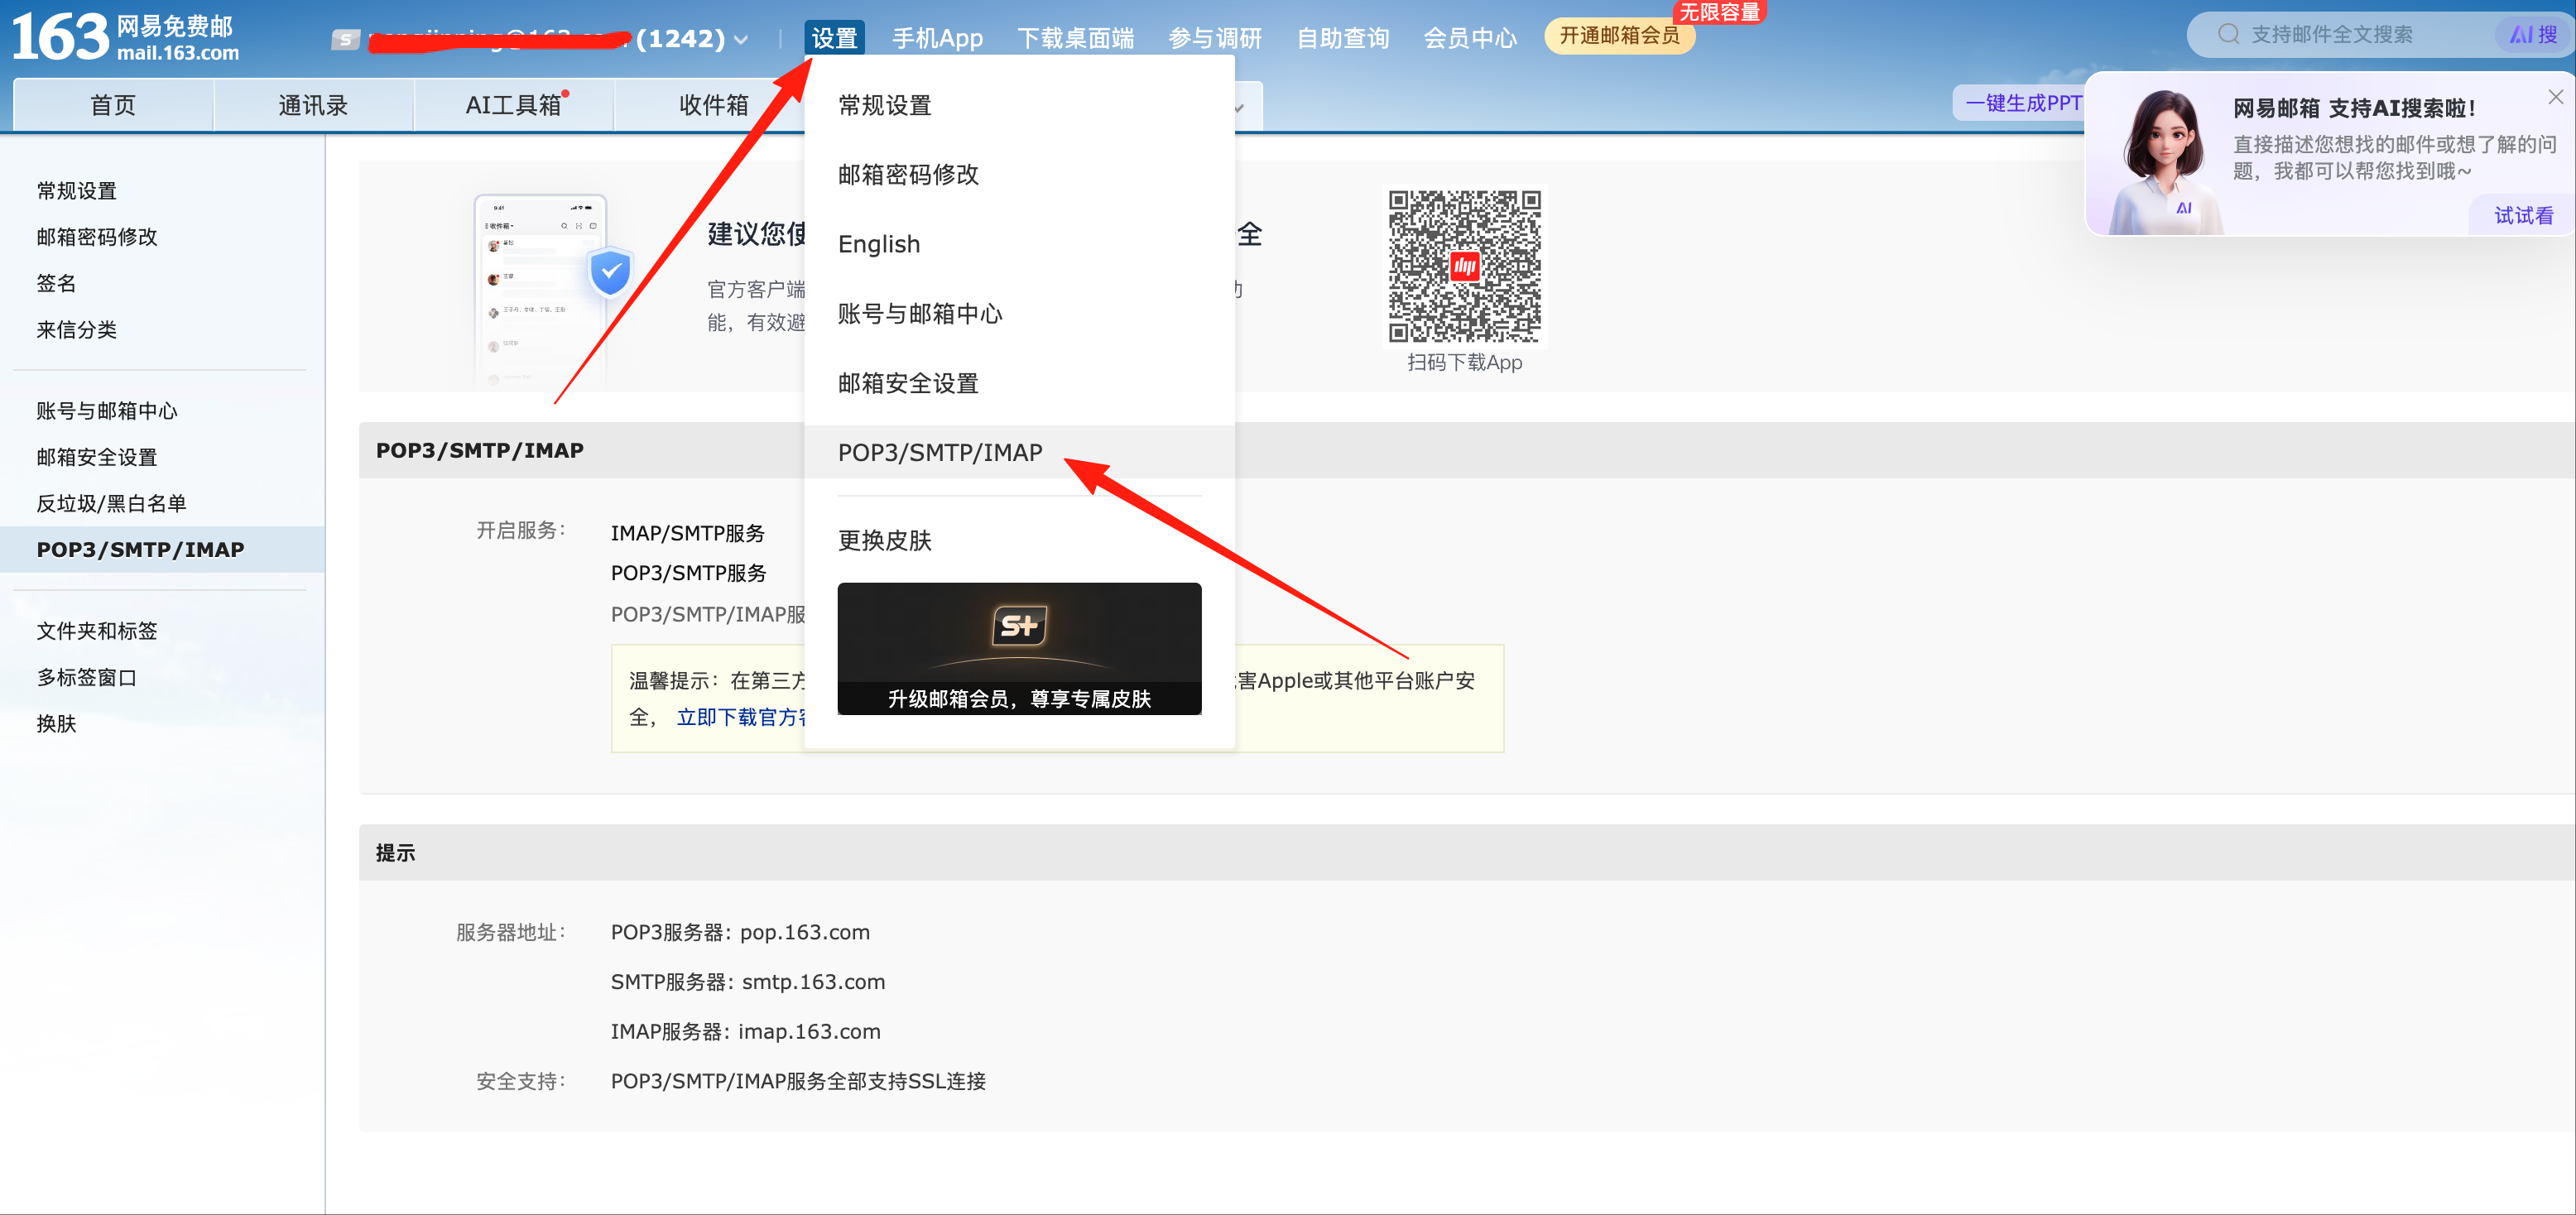Expand the account dropdown arrow
The height and width of the screenshot is (1215, 2576).
click(741, 40)
